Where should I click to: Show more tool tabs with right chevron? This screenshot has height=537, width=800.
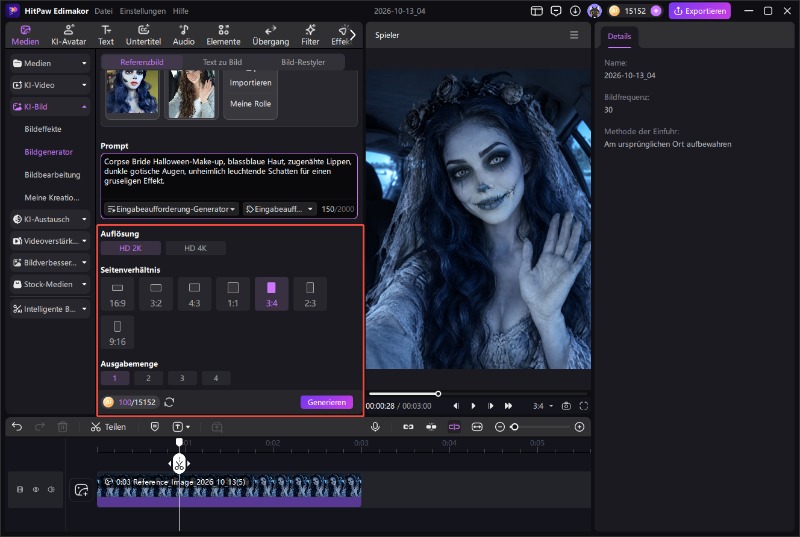coord(353,35)
